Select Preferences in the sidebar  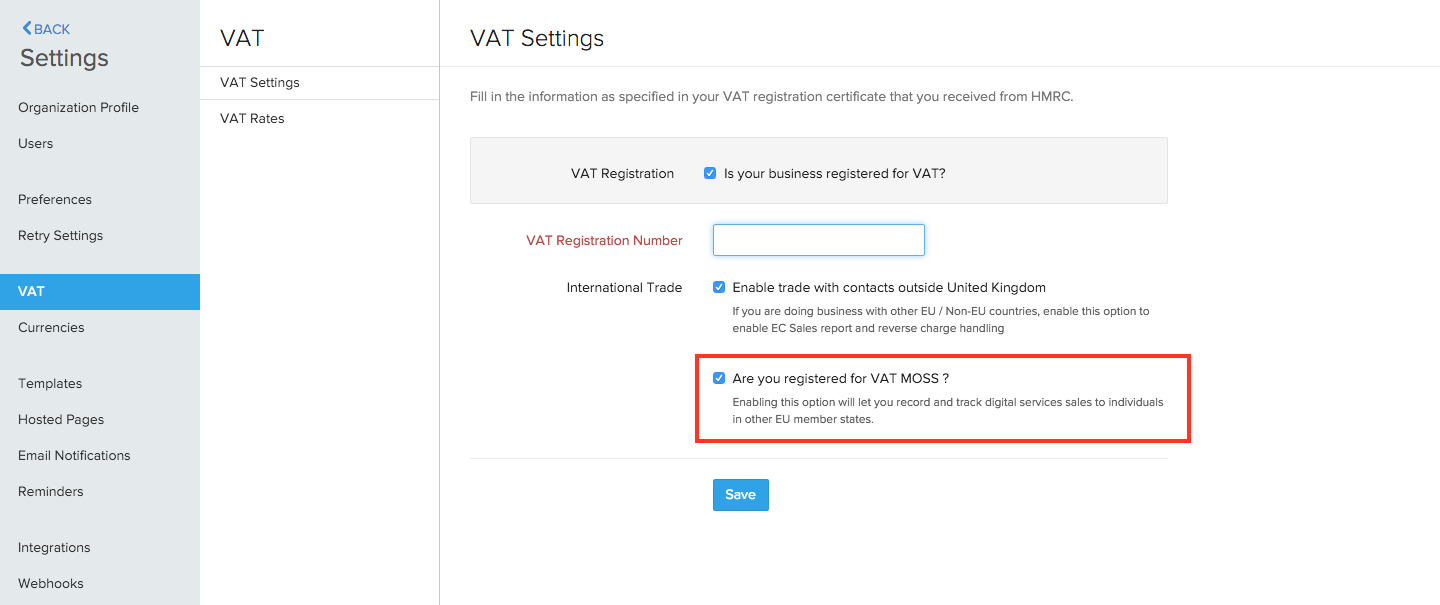point(55,199)
